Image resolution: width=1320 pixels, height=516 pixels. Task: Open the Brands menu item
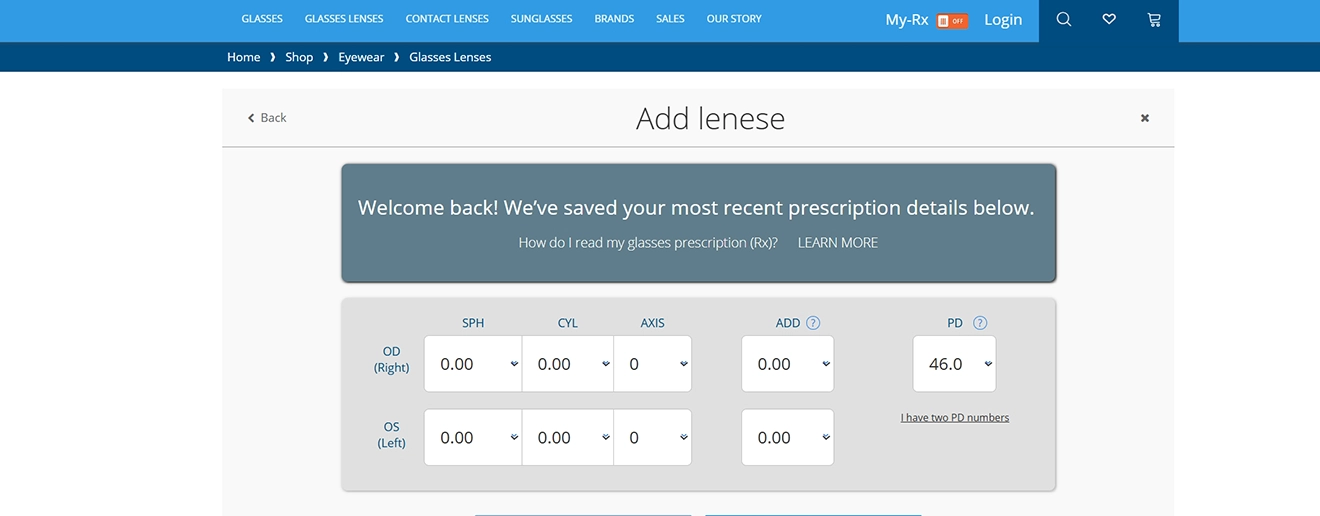tap(614, 19)
